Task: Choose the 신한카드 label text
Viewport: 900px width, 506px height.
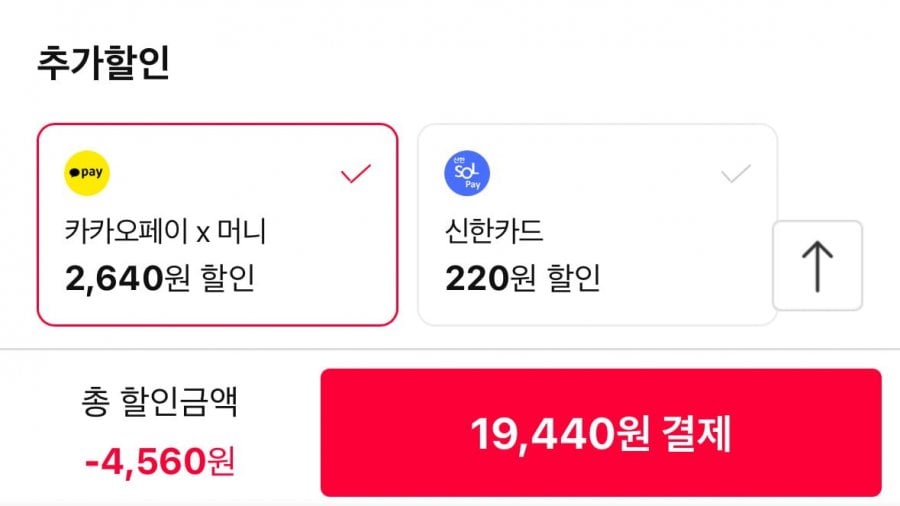Action: coord(494,231)
